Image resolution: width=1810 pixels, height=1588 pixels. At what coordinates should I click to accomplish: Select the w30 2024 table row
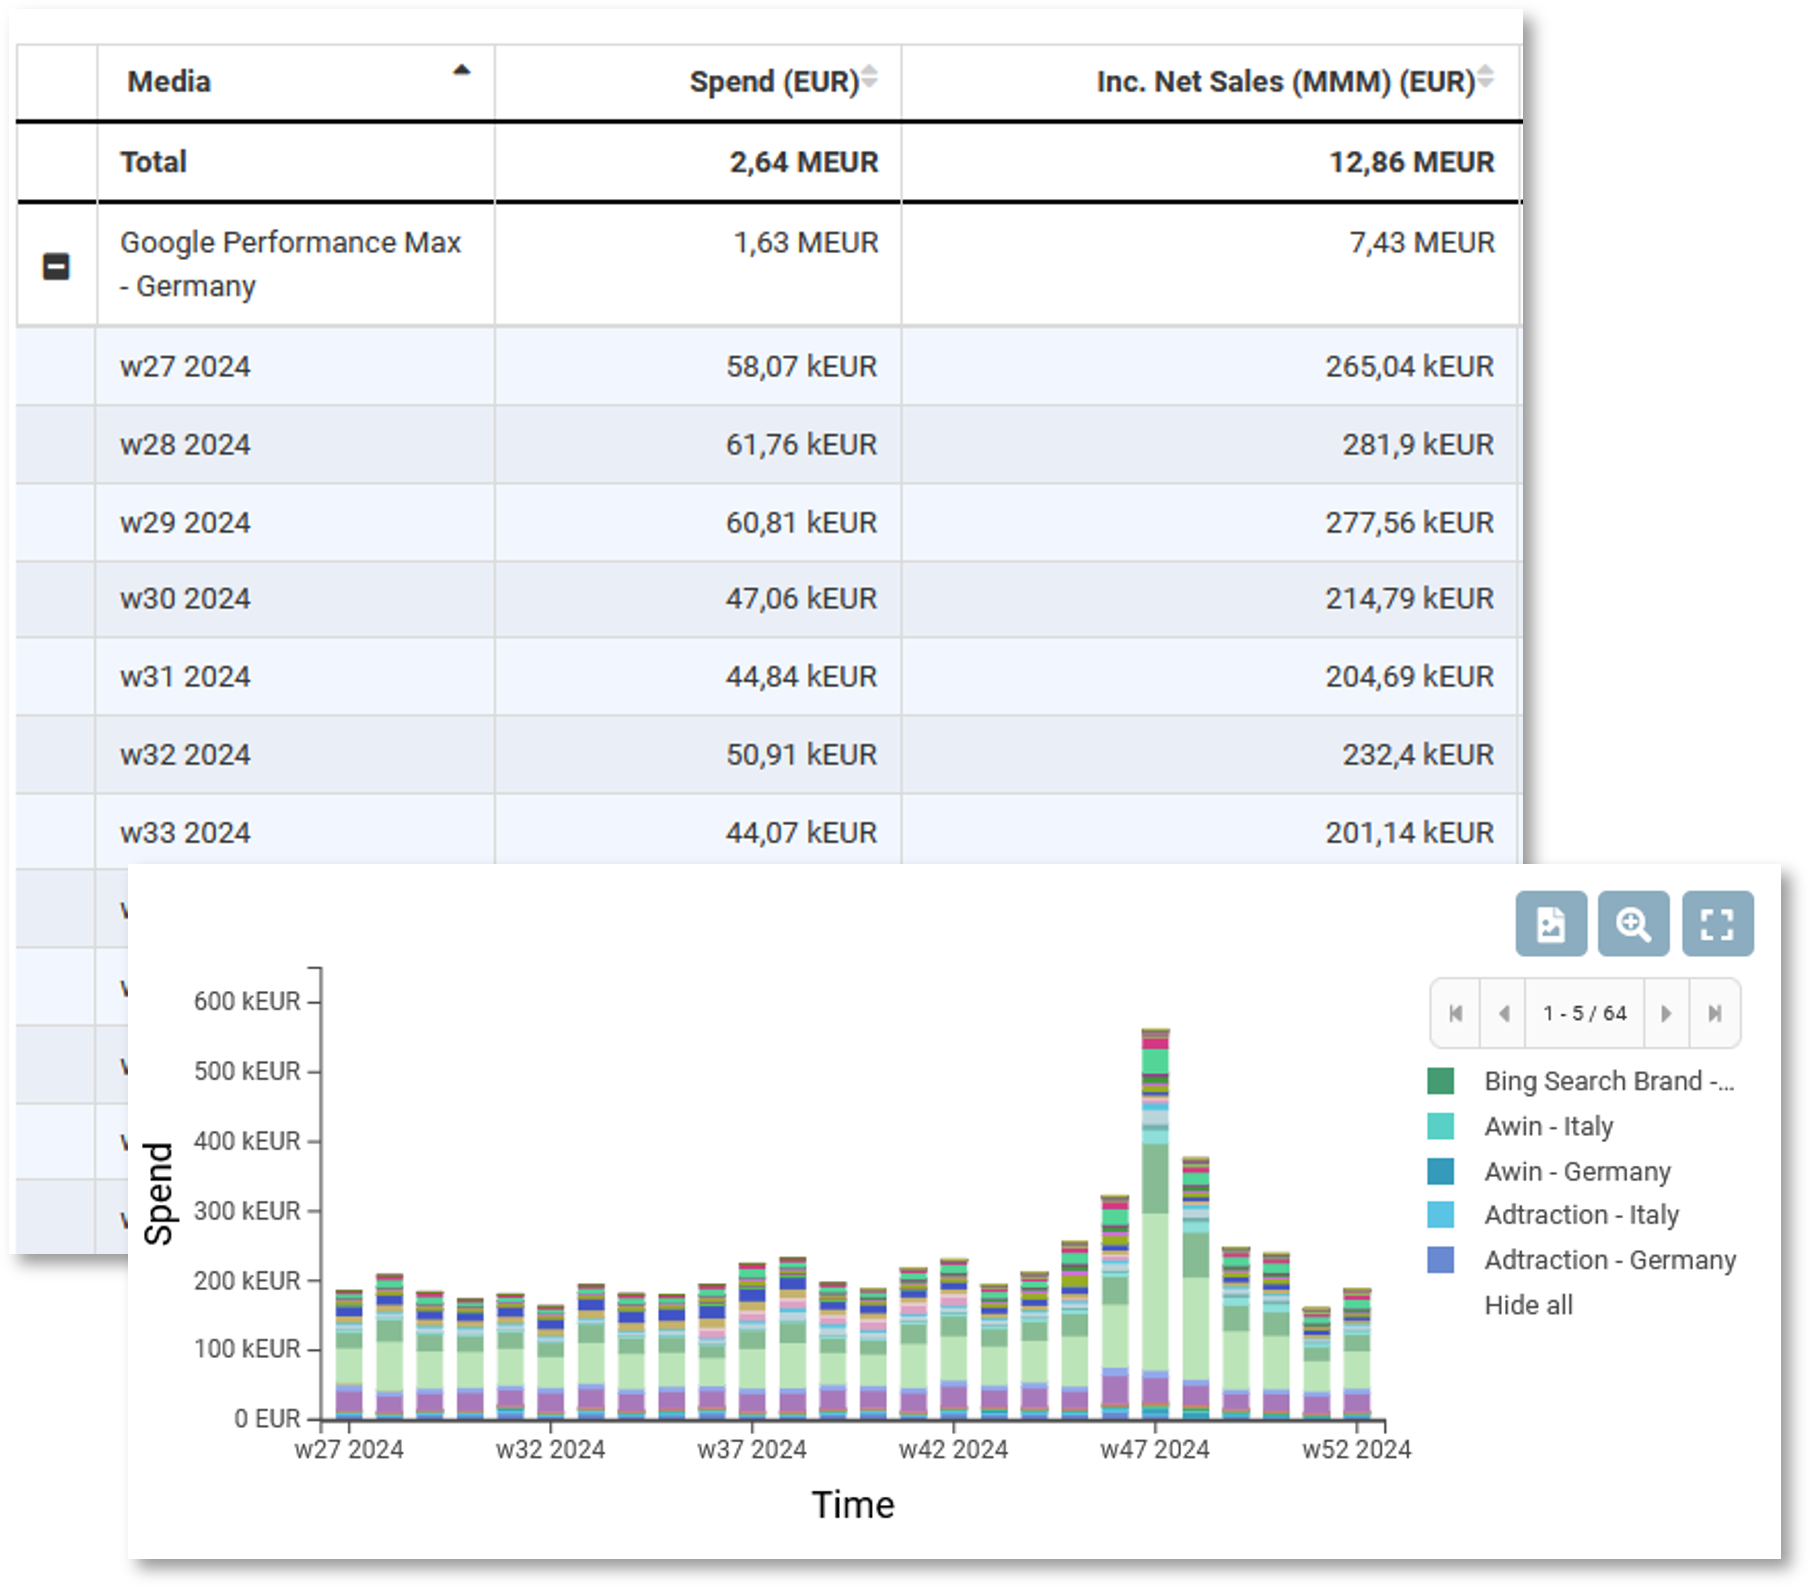[x=768, y=598]
